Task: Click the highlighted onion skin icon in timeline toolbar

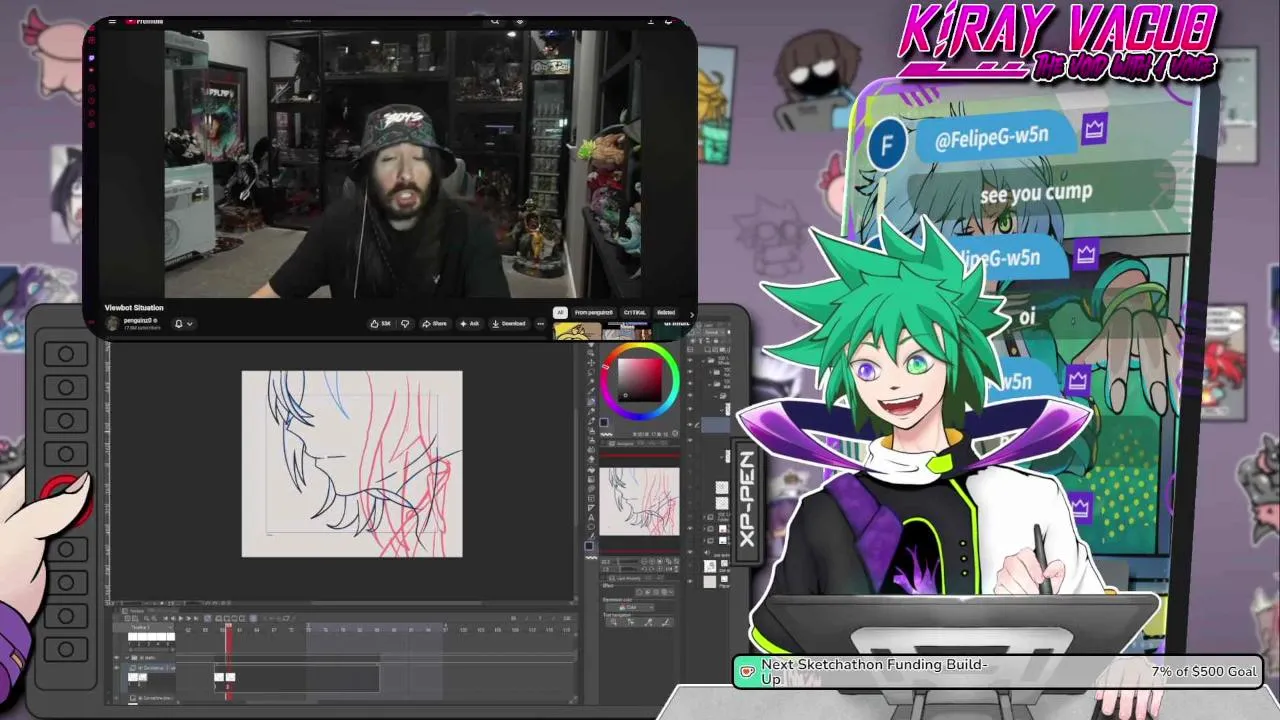Action: point(253,618)
